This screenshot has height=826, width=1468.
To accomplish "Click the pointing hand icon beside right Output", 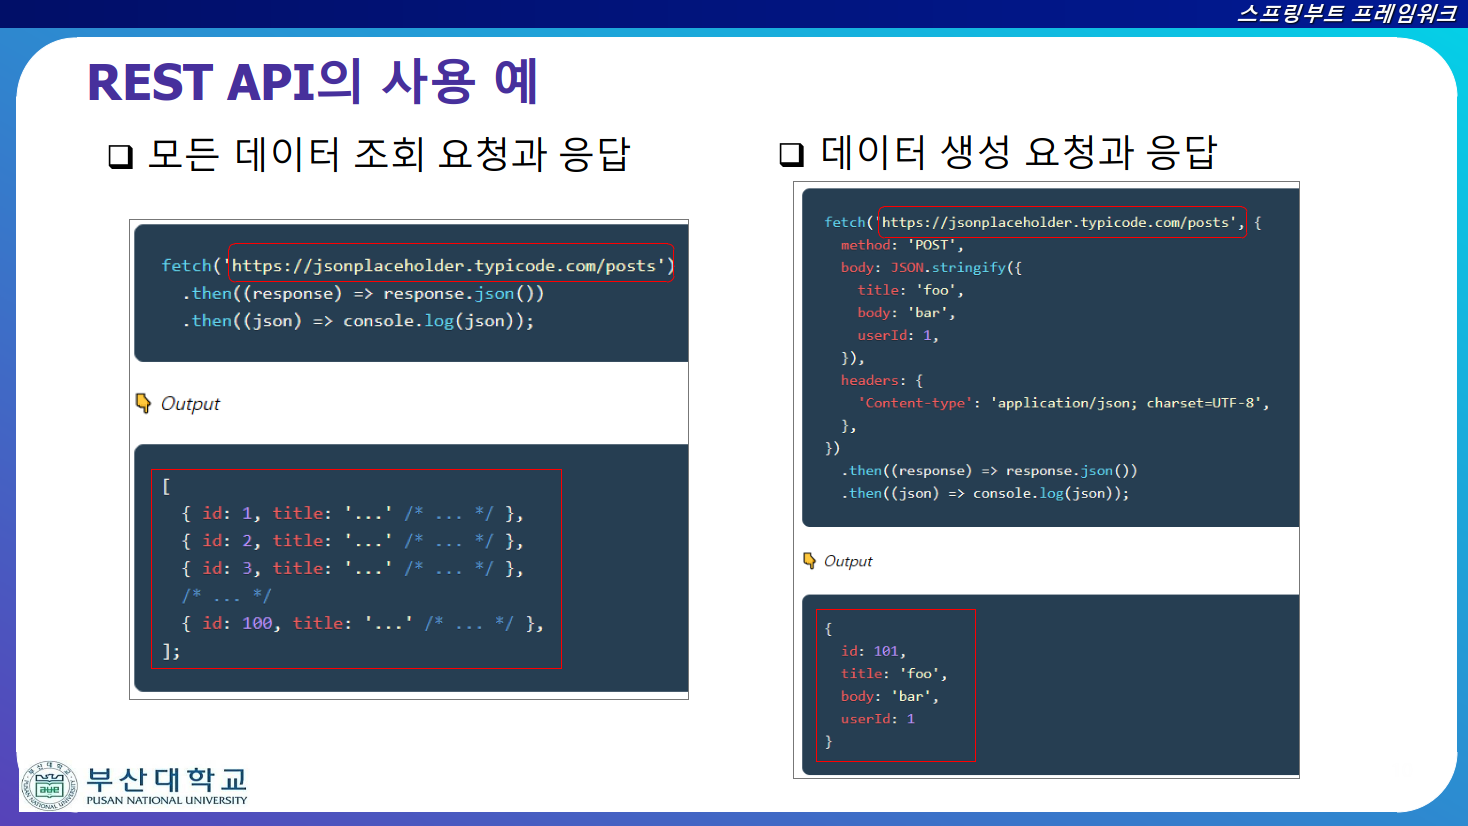I will (x=810, y=561).
